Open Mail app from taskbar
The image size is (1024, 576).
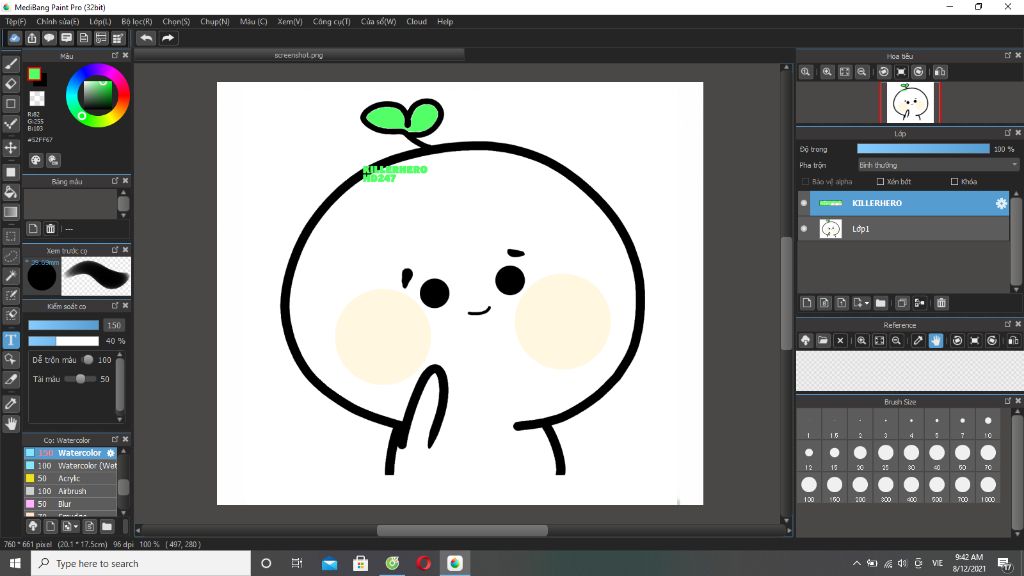pyautogui.click(x=330, y=563)
